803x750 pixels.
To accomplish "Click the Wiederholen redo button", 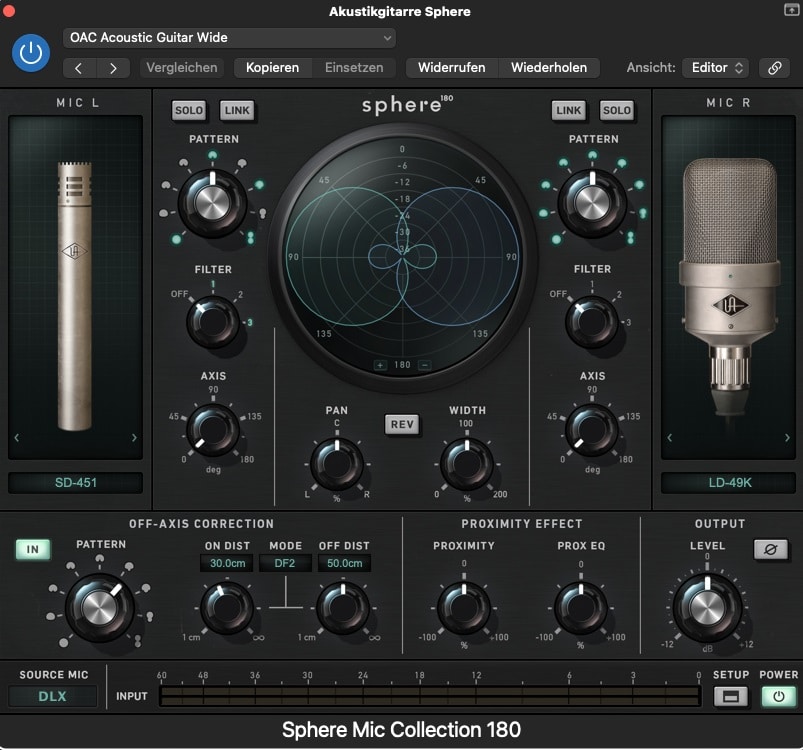I will pyautogui.click(x=549, y=68).
